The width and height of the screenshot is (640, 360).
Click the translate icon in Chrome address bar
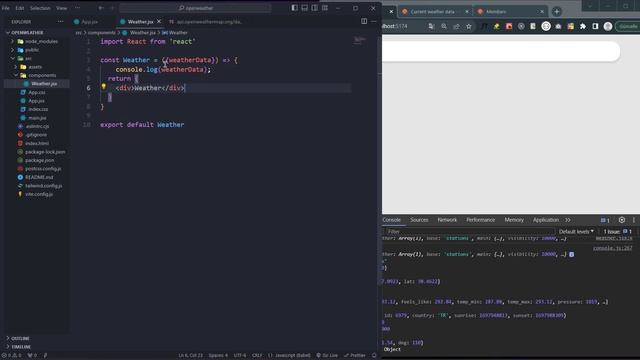pos(431,27)
